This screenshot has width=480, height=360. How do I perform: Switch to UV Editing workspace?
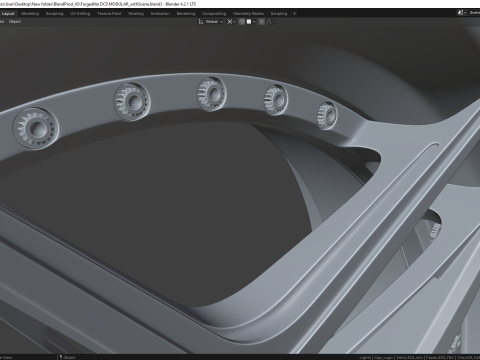point(80,14)
